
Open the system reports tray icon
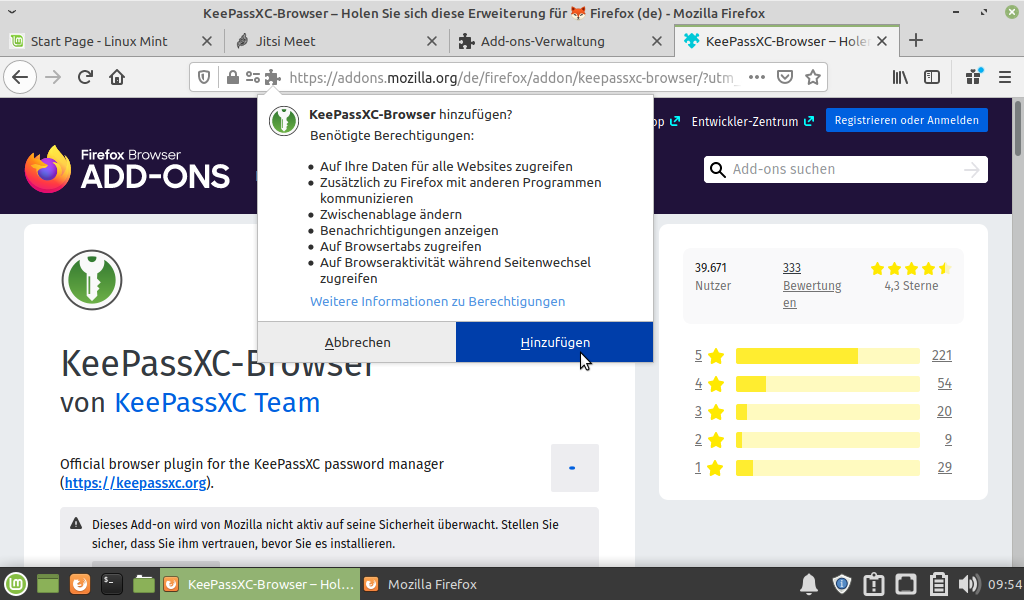tap(874, 584)
